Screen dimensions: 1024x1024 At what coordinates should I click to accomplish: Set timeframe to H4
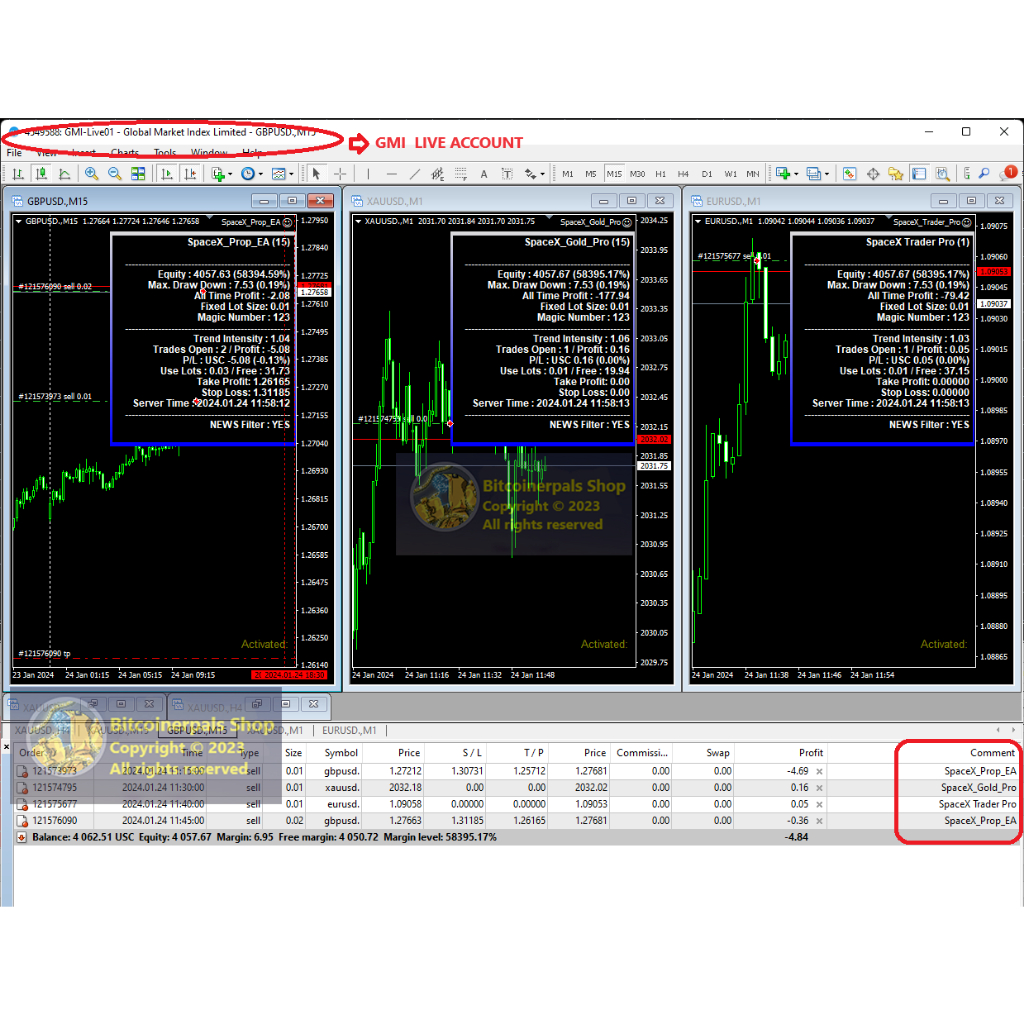[x=683, y=174]
